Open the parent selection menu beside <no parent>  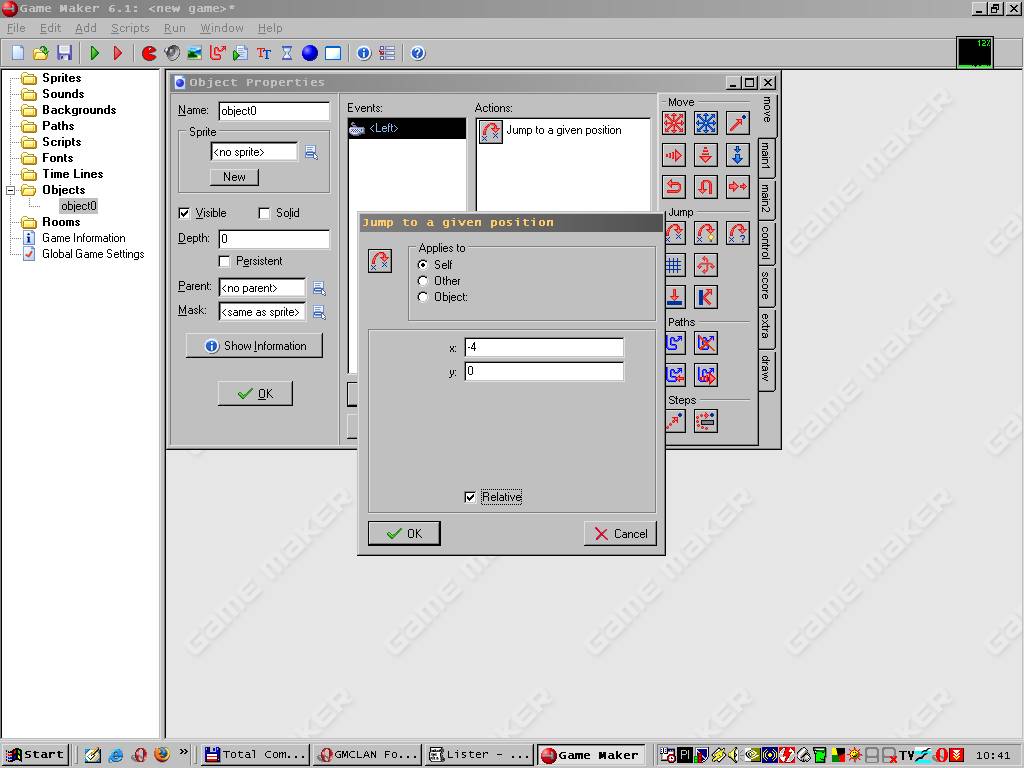tap(319, 288)
